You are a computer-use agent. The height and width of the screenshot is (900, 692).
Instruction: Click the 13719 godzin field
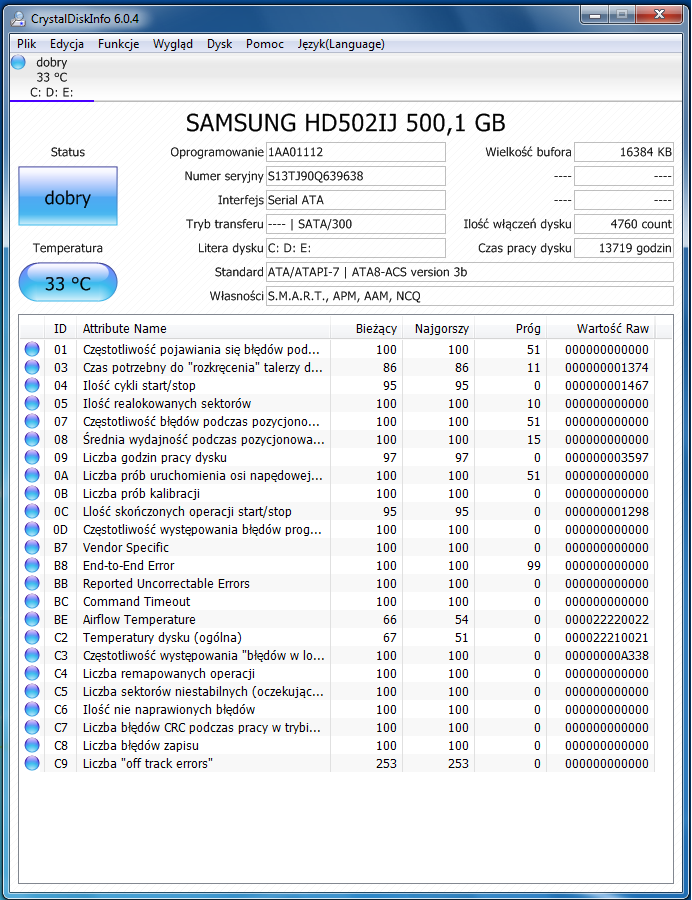624,249
